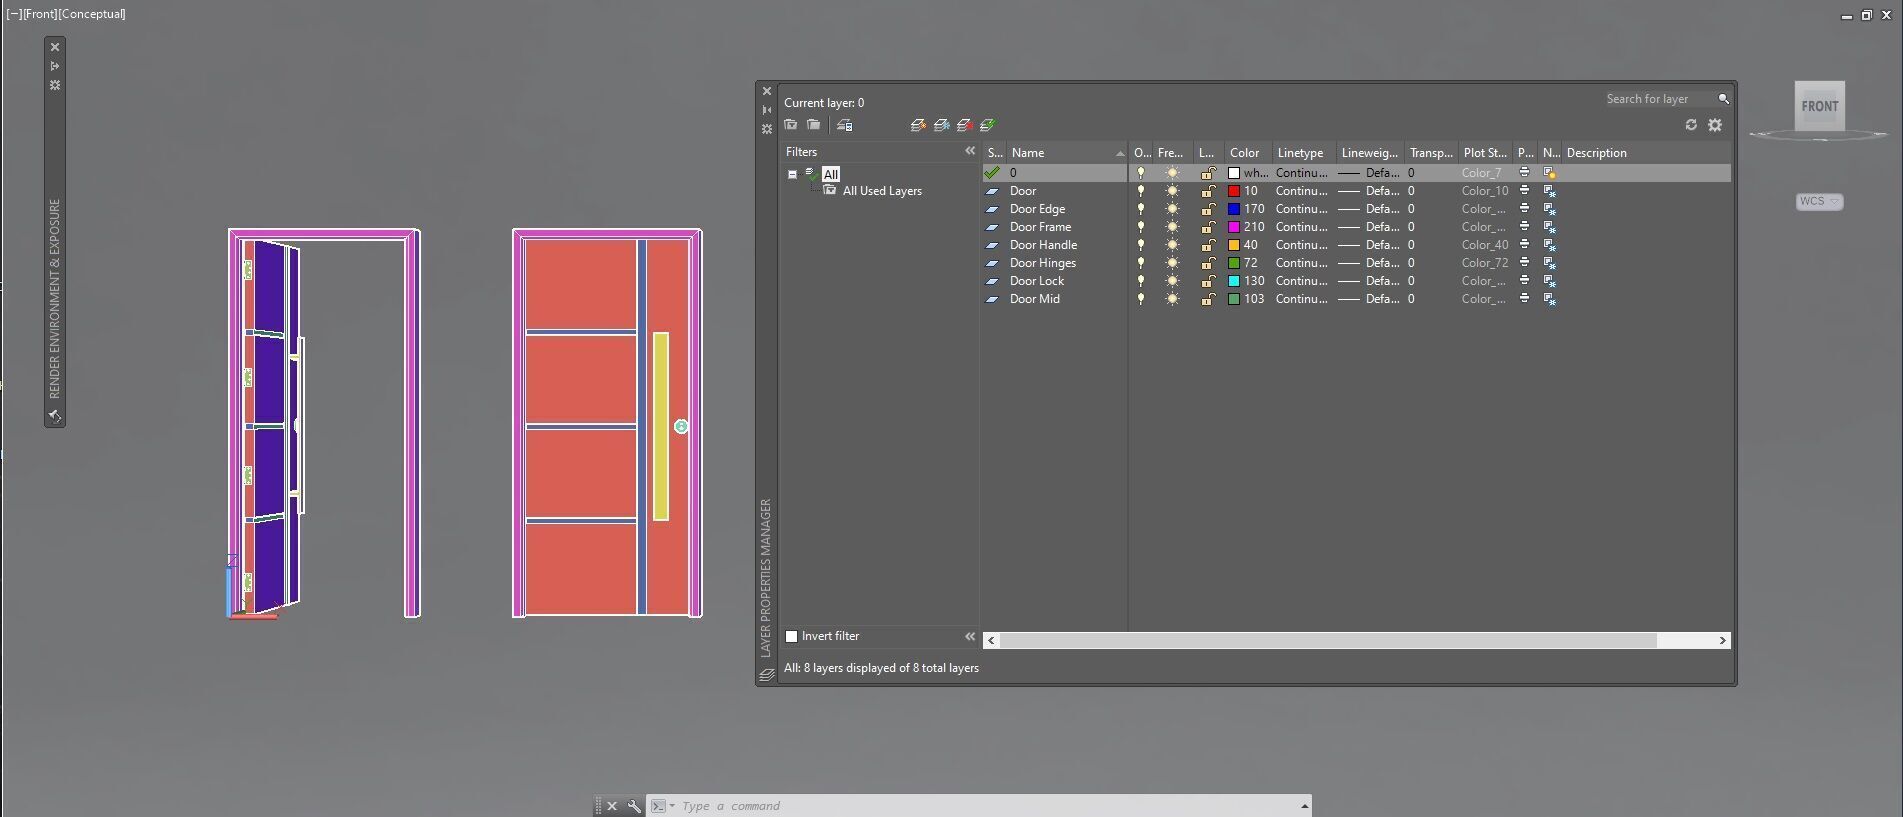Turn off the Door layer lightbulb
Image resolution: width=1903 pixels, height=817 pixels.
[x=1140, y=191]
